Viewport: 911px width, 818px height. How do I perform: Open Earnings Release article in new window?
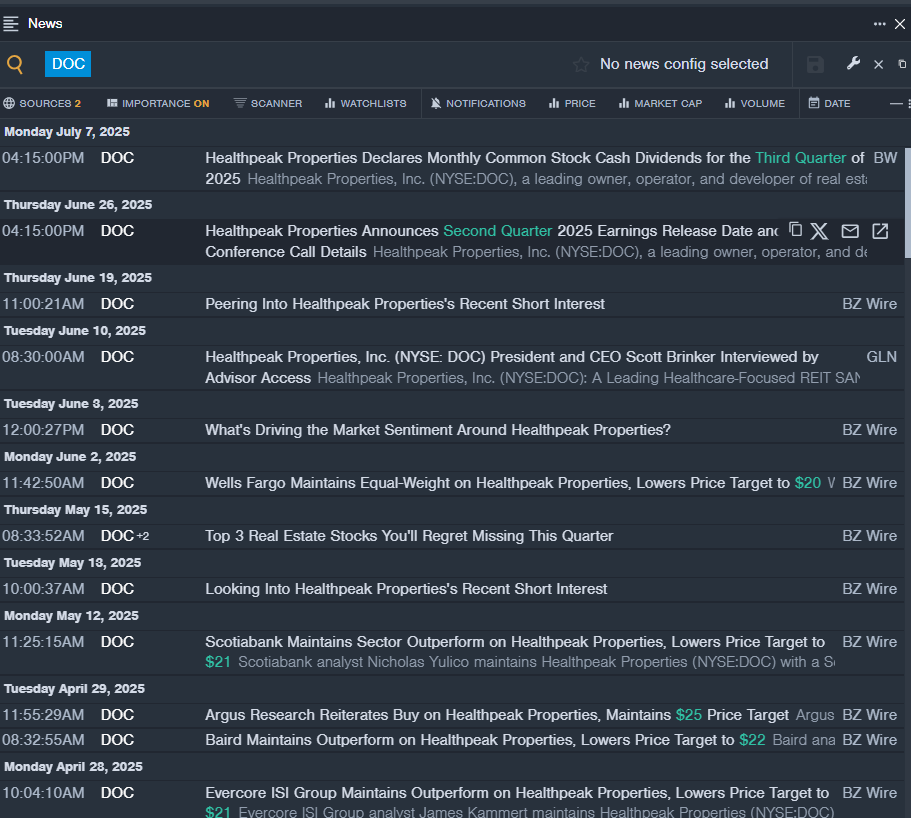coord(880,231)
